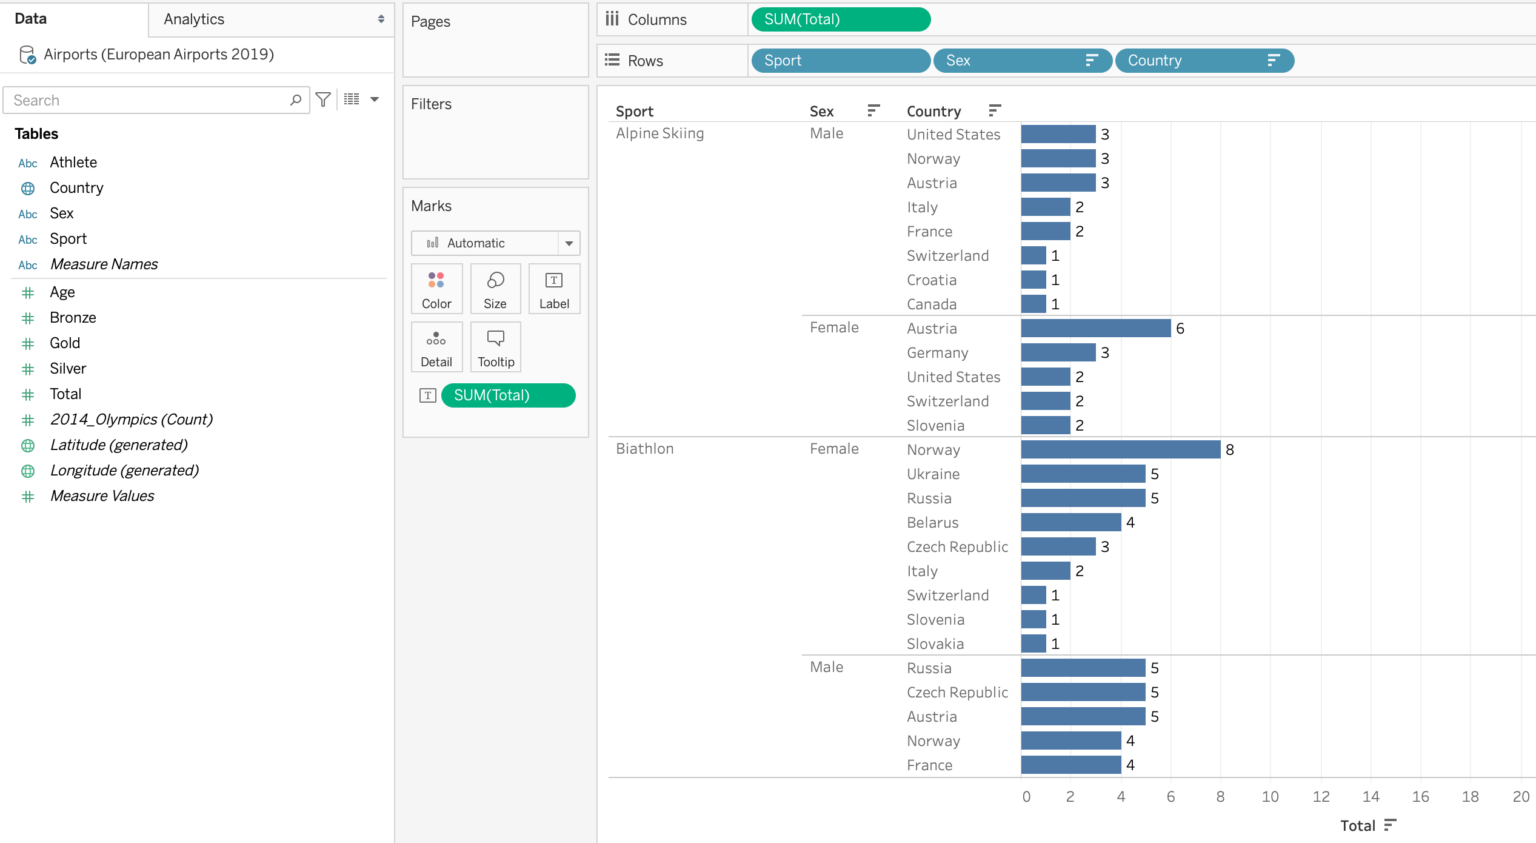This screenshot has height=843, width=1536.
Task: Click the Label button in the Marks card
Action: coord(554,288)
